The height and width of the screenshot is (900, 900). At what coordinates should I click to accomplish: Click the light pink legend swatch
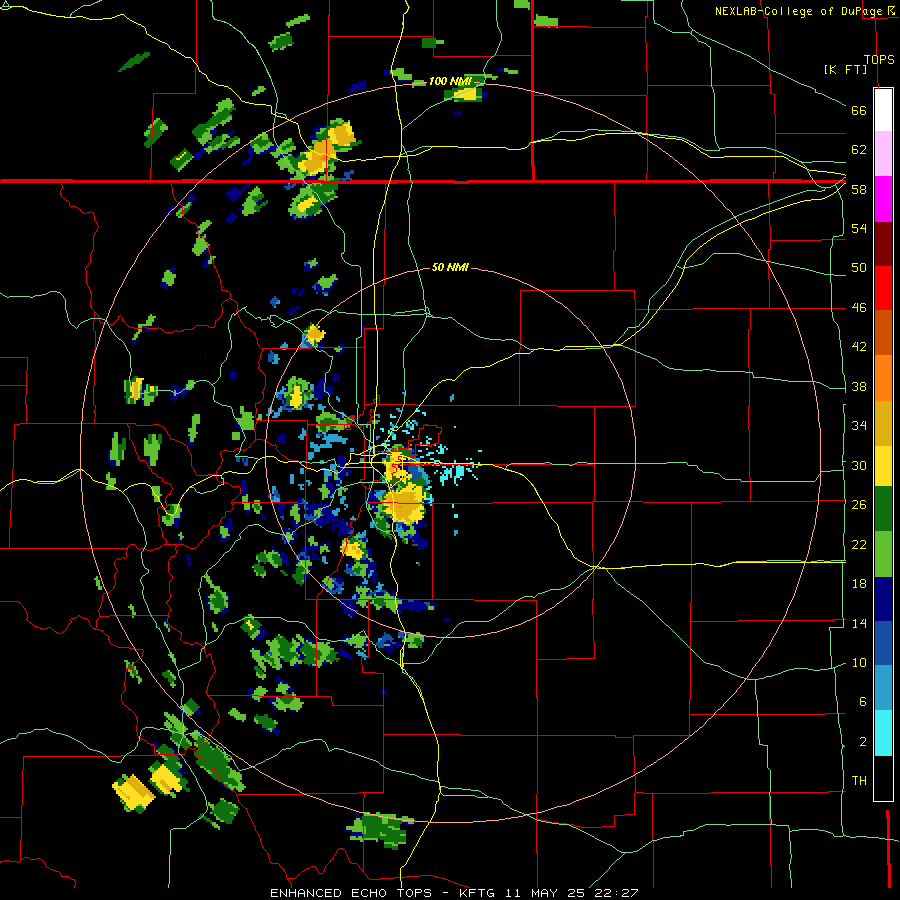click(883, 154)
